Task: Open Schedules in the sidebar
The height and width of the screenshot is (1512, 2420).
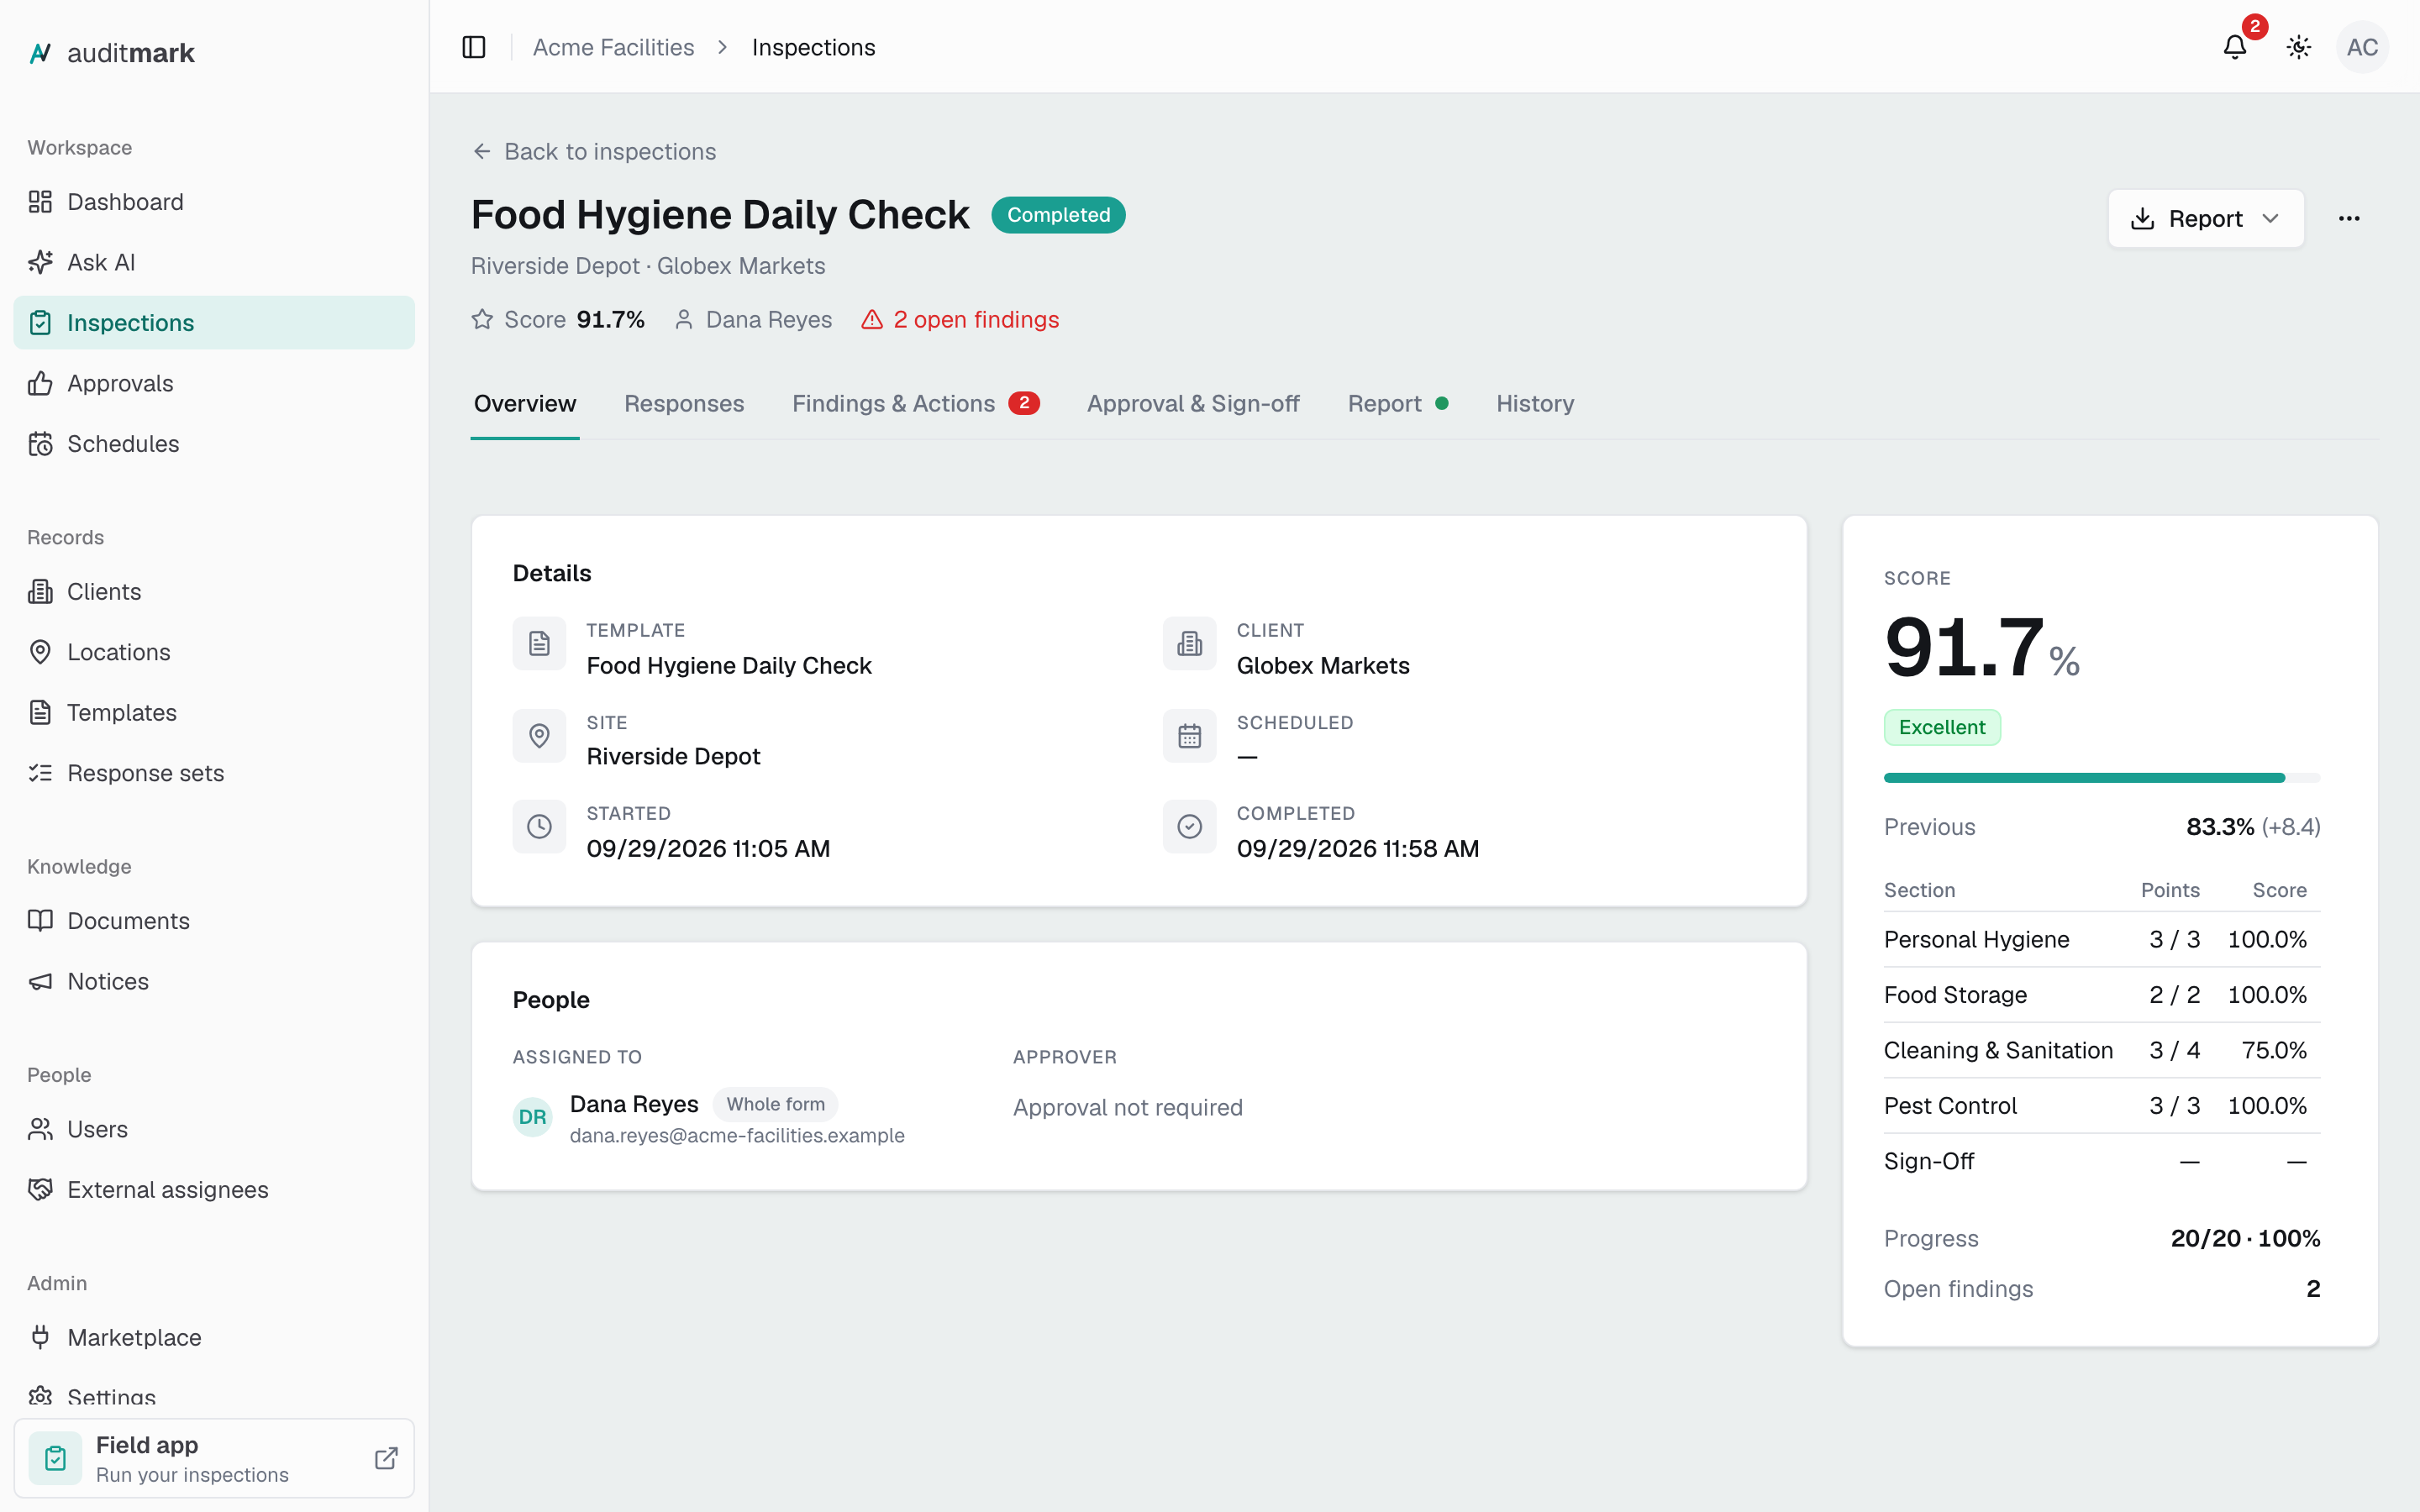Action: 214,443
